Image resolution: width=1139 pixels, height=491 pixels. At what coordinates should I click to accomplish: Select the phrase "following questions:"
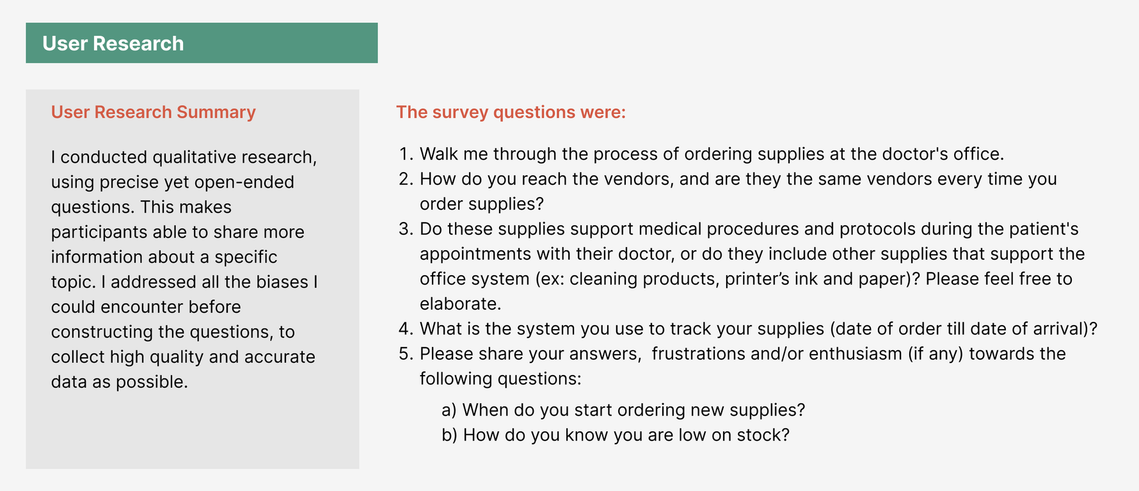pyautogui.click(x=501, y=378)
